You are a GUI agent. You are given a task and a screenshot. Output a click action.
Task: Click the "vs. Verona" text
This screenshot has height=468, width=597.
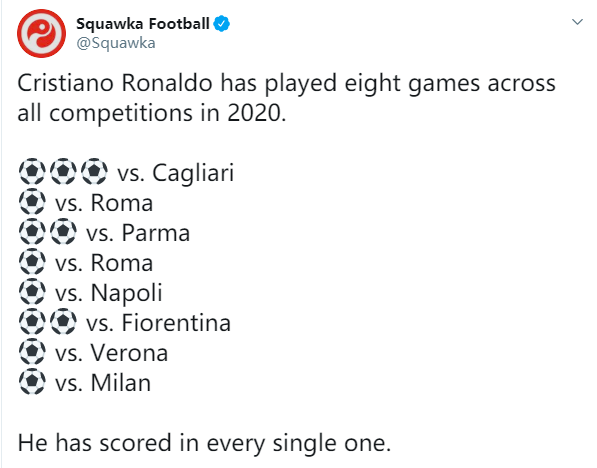111,353
